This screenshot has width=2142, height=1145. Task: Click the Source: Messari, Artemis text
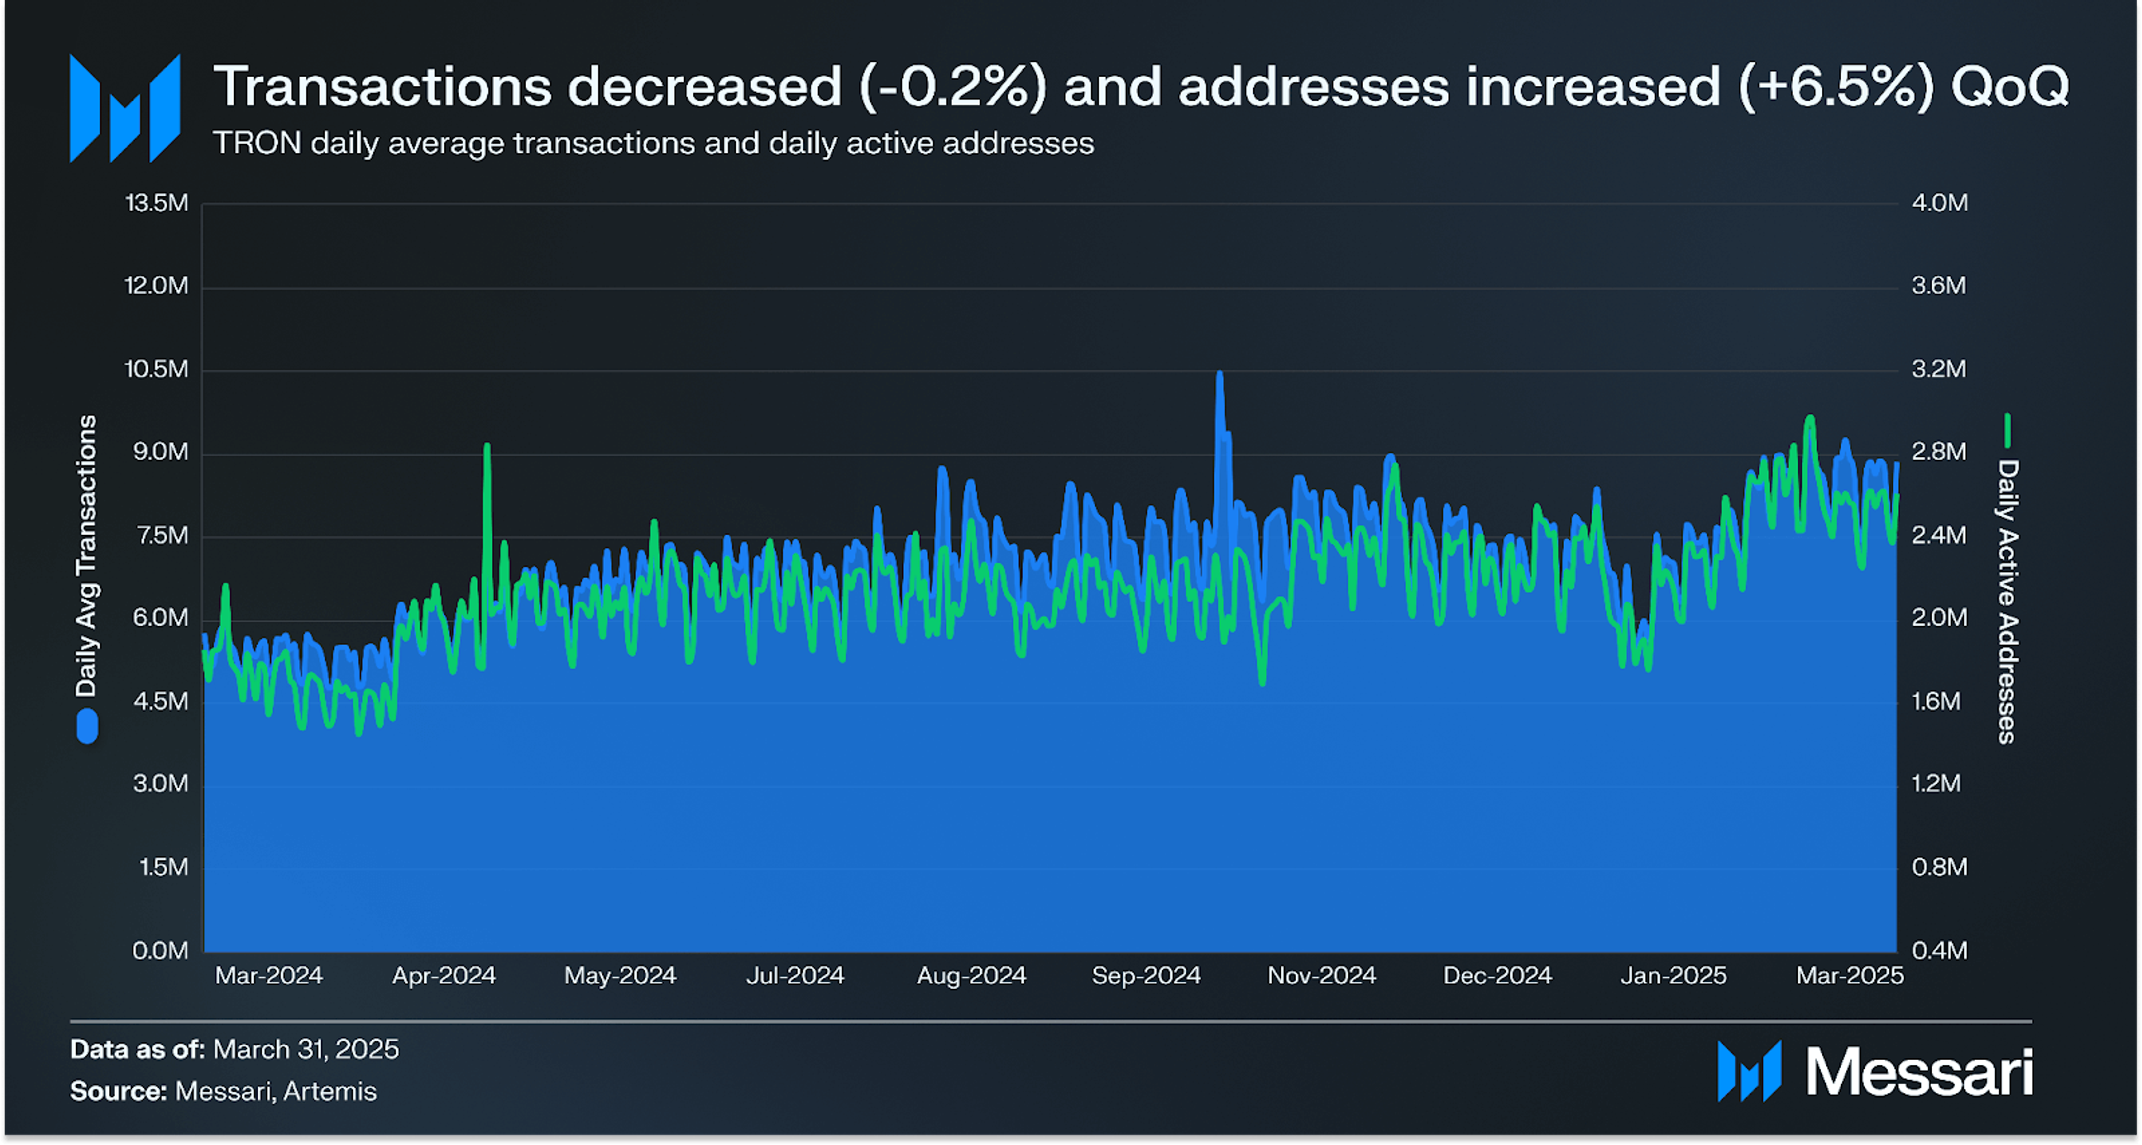click(223, 1091)
